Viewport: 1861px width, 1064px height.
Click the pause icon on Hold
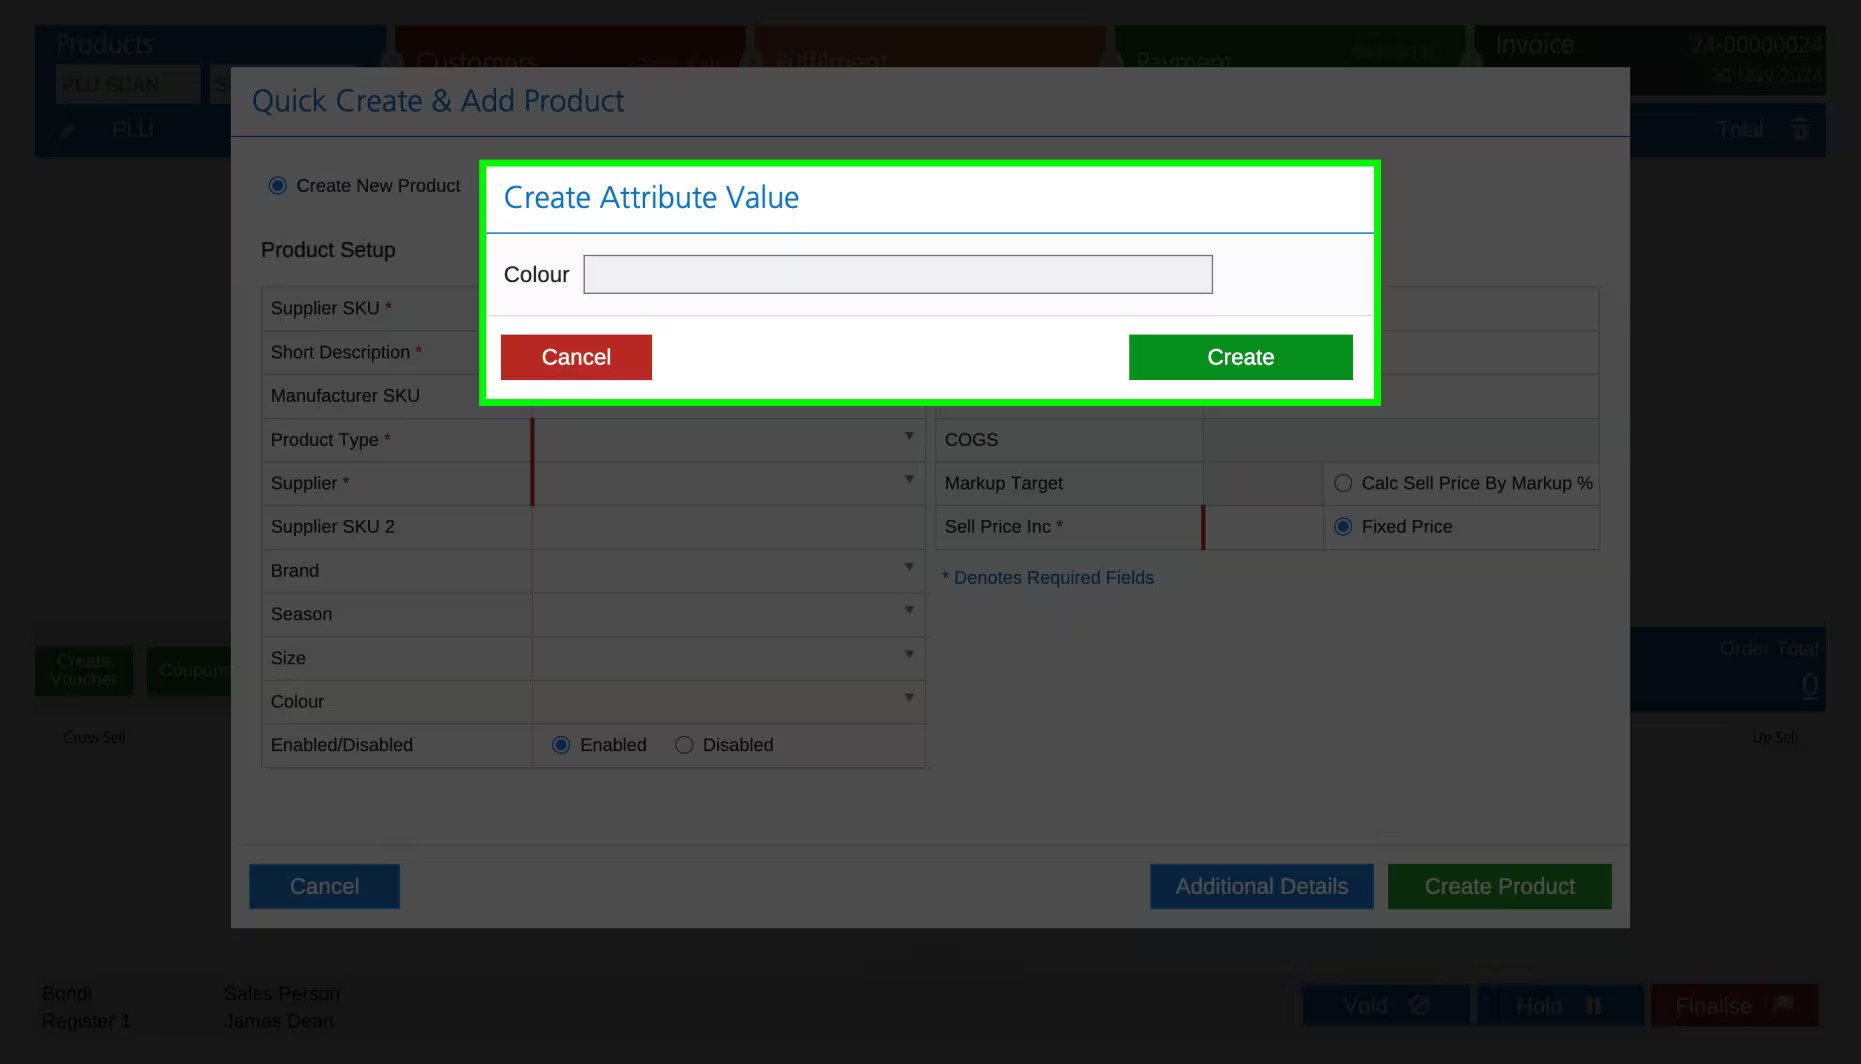coord(1594,1005)
